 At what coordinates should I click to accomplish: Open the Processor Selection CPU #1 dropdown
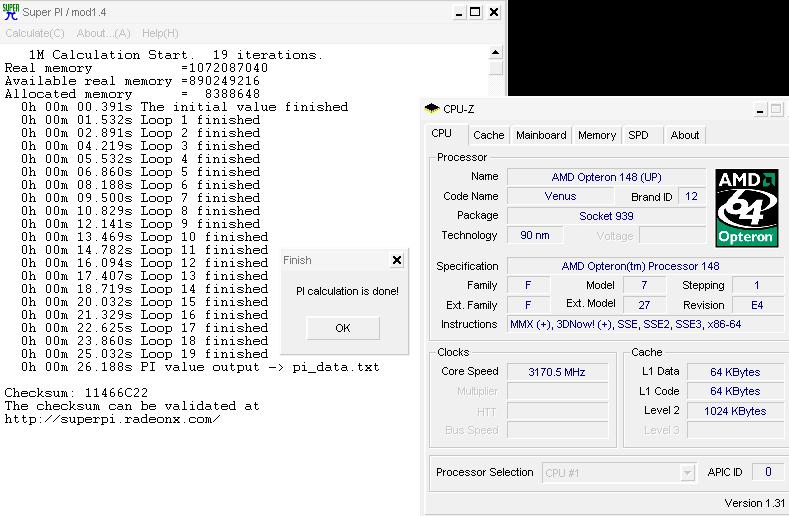pyautogui.click(x=619, y=473)
